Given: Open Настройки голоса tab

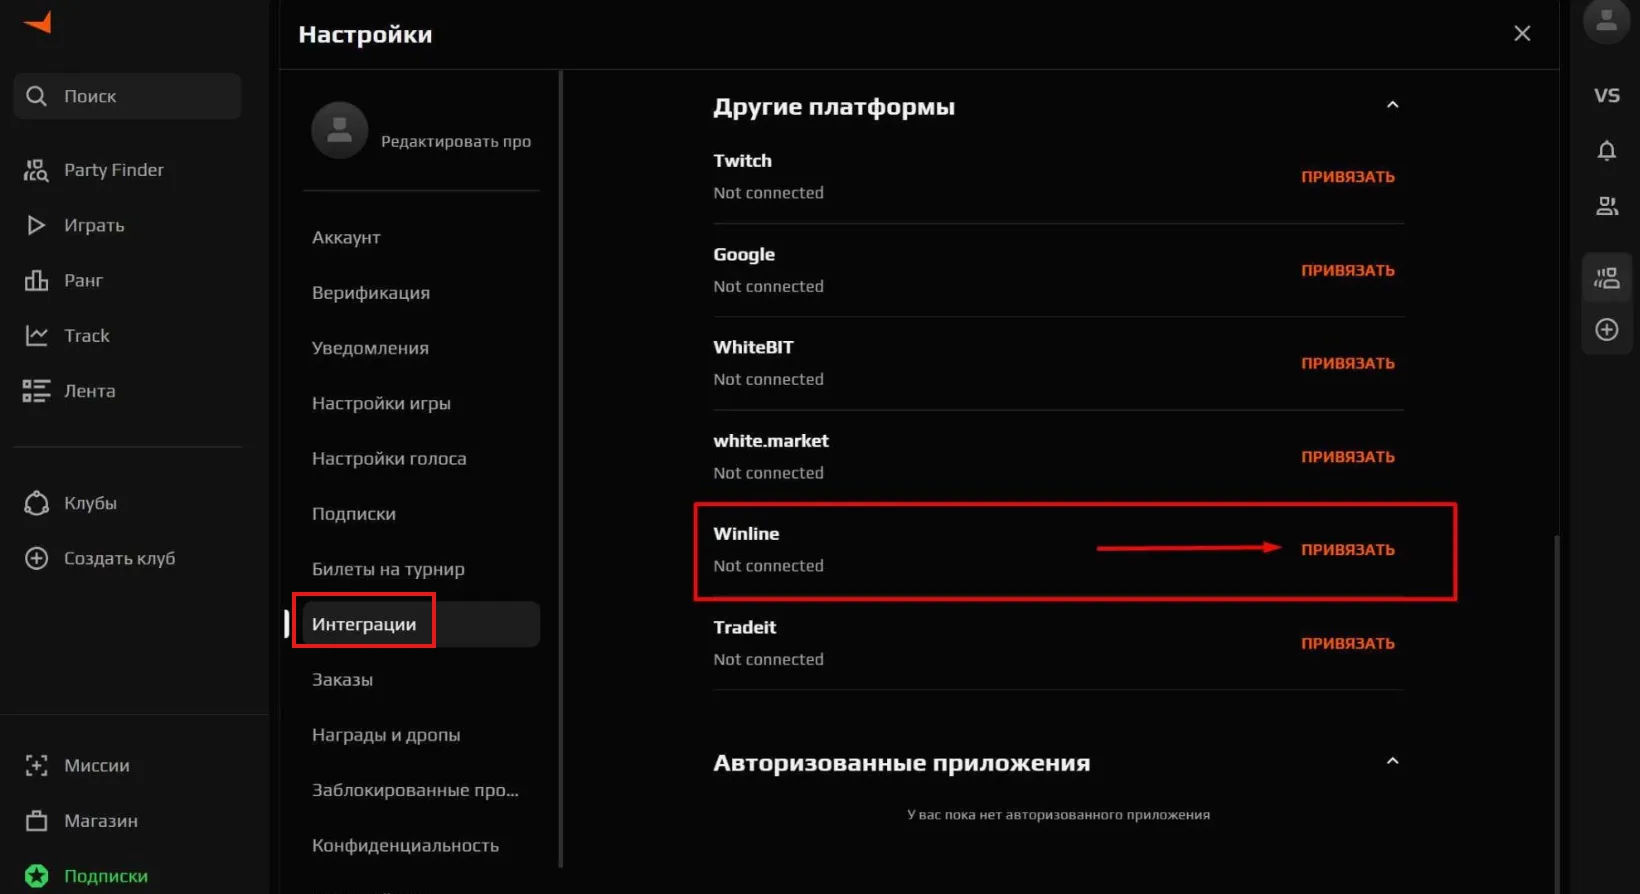Looking at the screenshot, I should point(389,459).
